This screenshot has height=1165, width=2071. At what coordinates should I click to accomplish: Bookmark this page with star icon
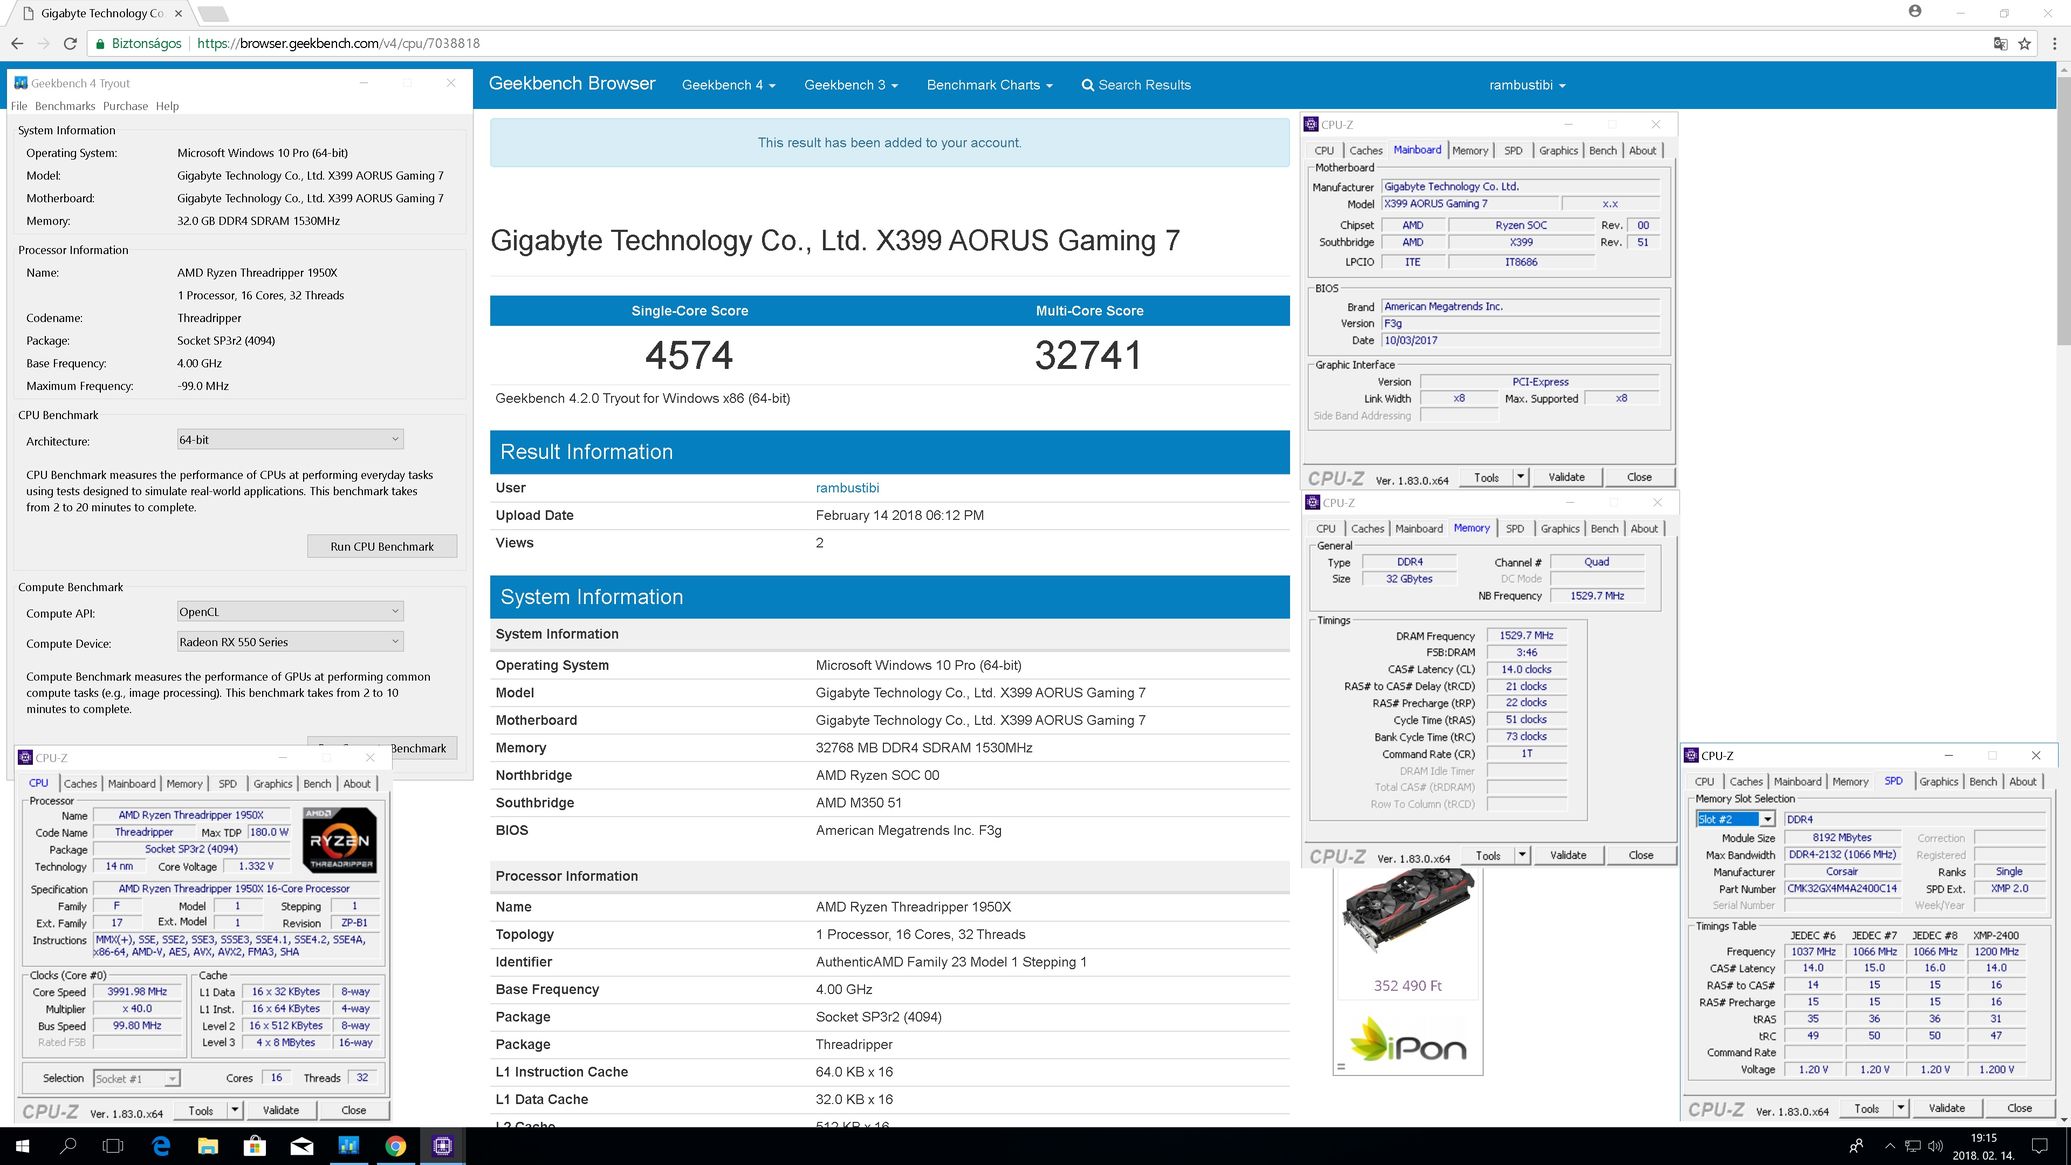coord(2025,44)
